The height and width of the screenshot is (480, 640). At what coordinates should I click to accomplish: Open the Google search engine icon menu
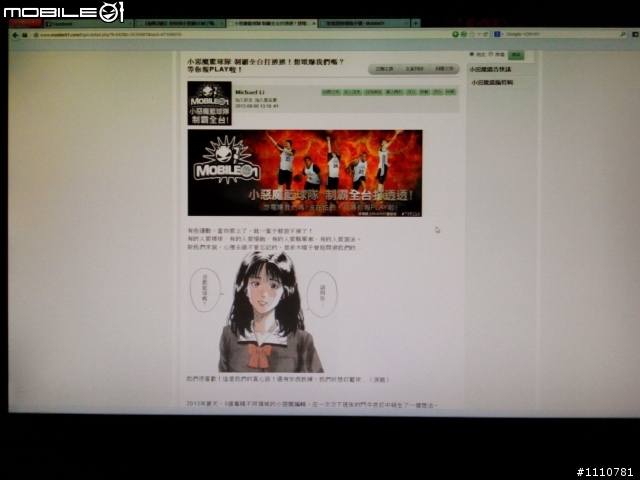tap(498, 34)
